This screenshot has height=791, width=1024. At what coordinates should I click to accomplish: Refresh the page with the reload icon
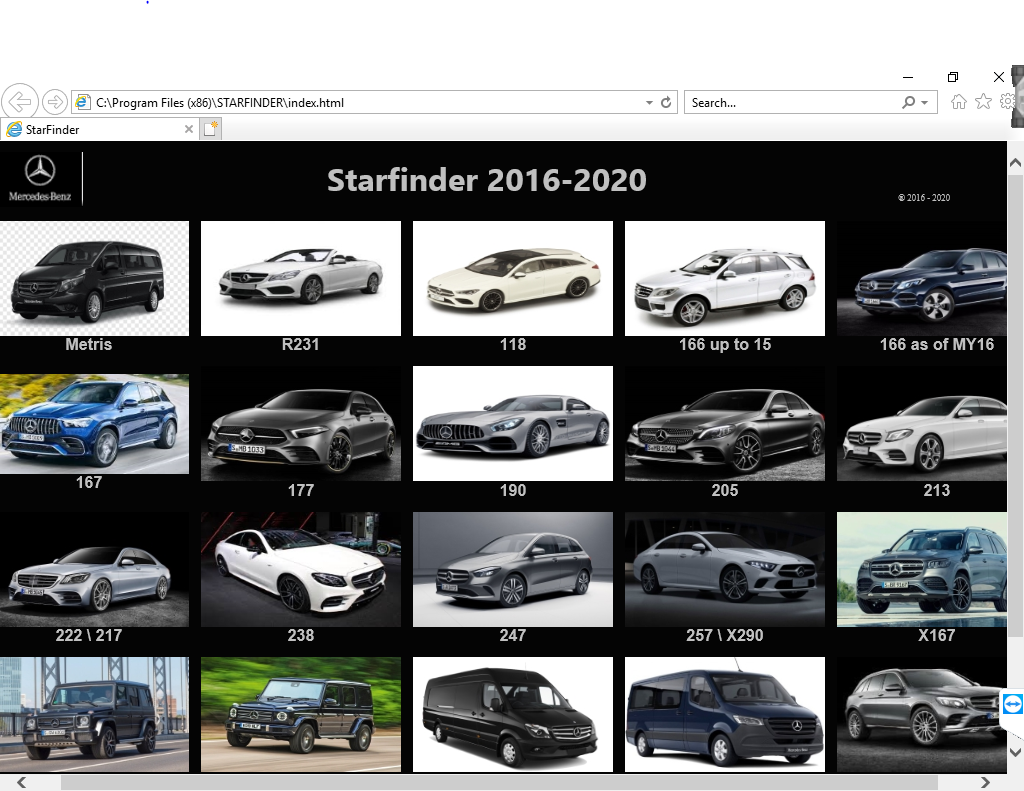(666, 102)
